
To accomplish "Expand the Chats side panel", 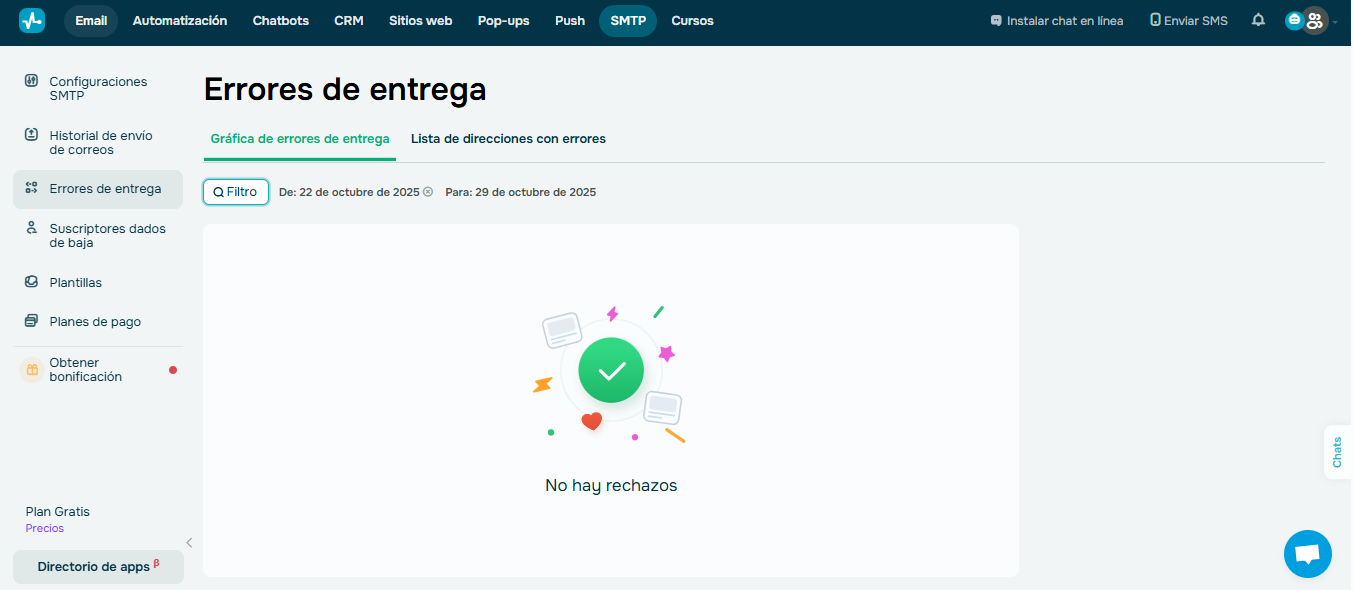I will pos(1337,452).
